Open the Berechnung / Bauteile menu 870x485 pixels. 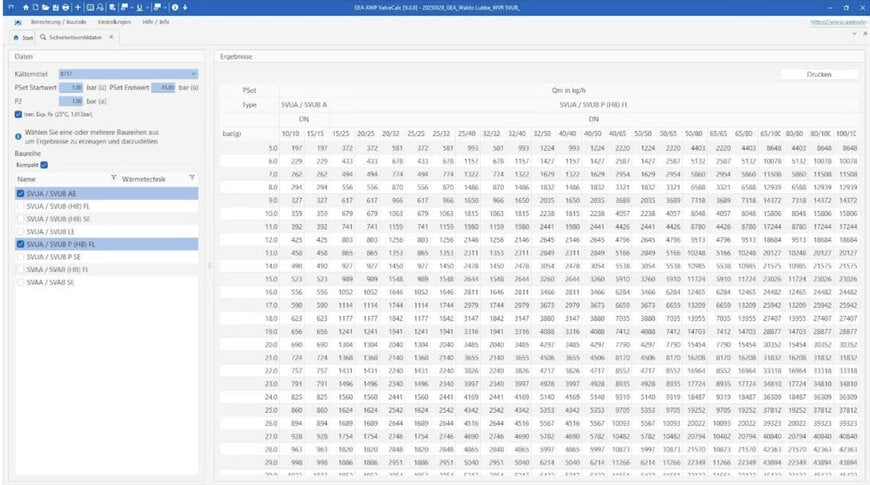tap(58, 22)
